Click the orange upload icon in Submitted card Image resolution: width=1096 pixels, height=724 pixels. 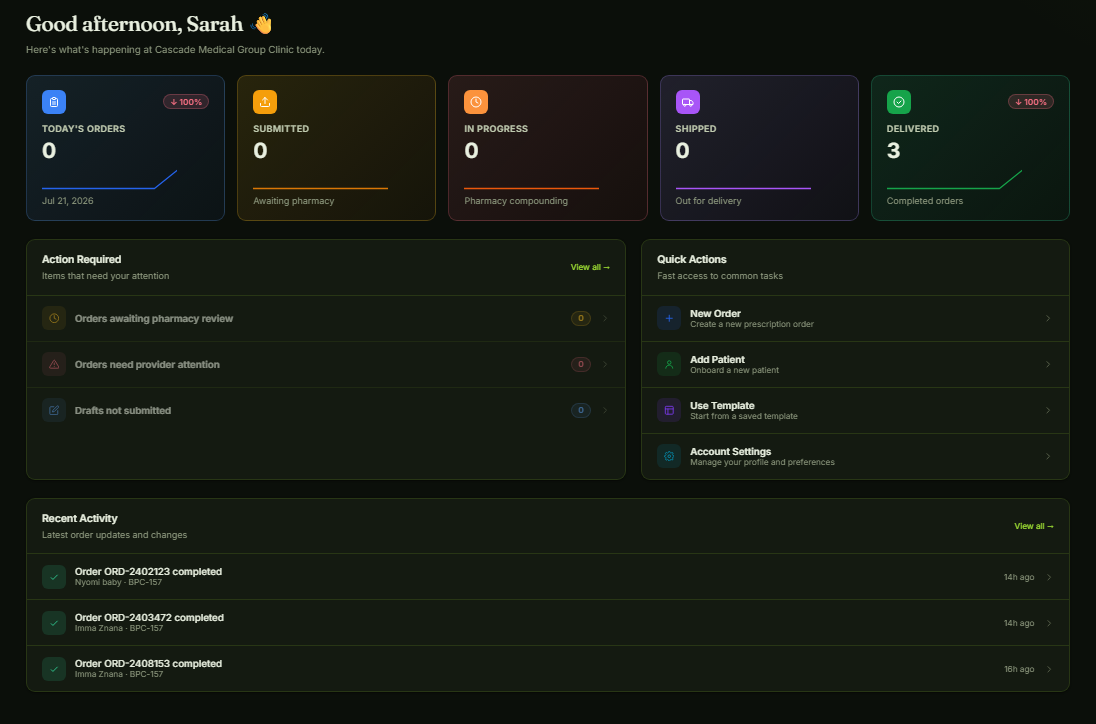point(265,102)
